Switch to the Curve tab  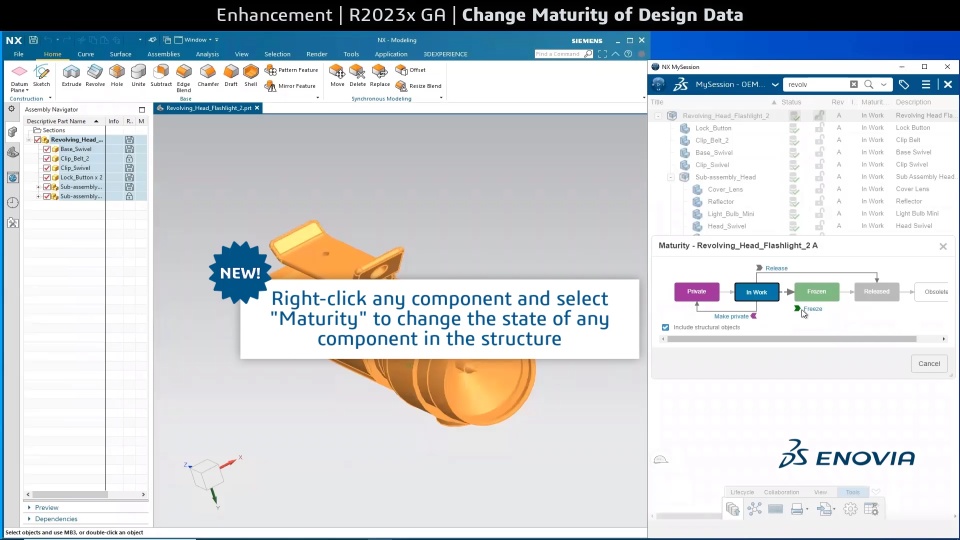pos(86,54)
